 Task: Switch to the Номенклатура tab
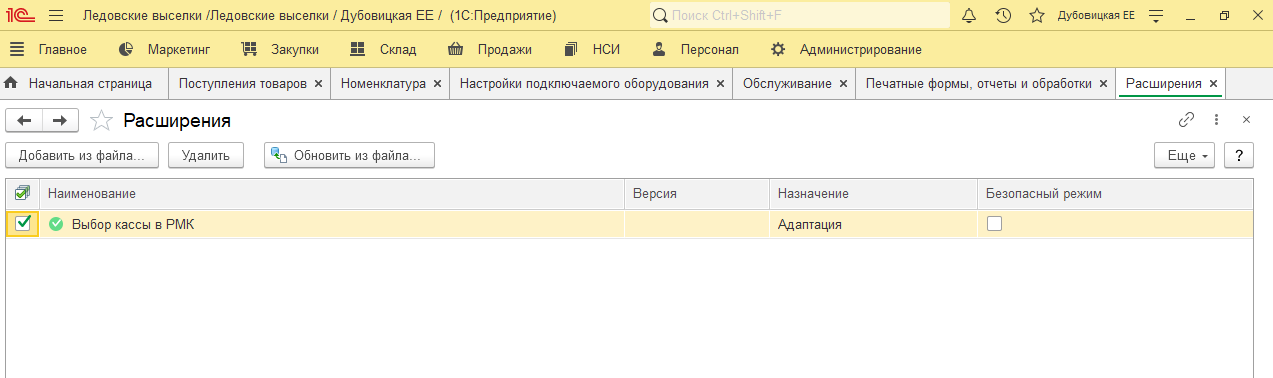pyautogui.click(x=383, y=84)
